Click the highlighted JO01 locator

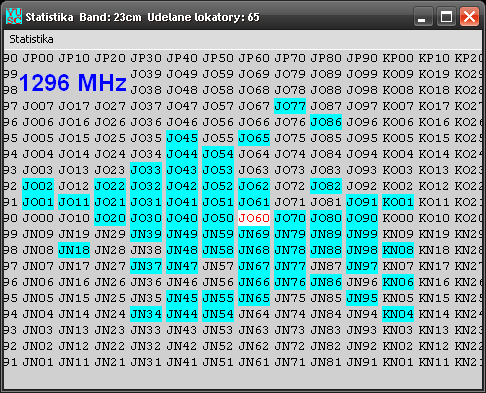tap(38, 202)
